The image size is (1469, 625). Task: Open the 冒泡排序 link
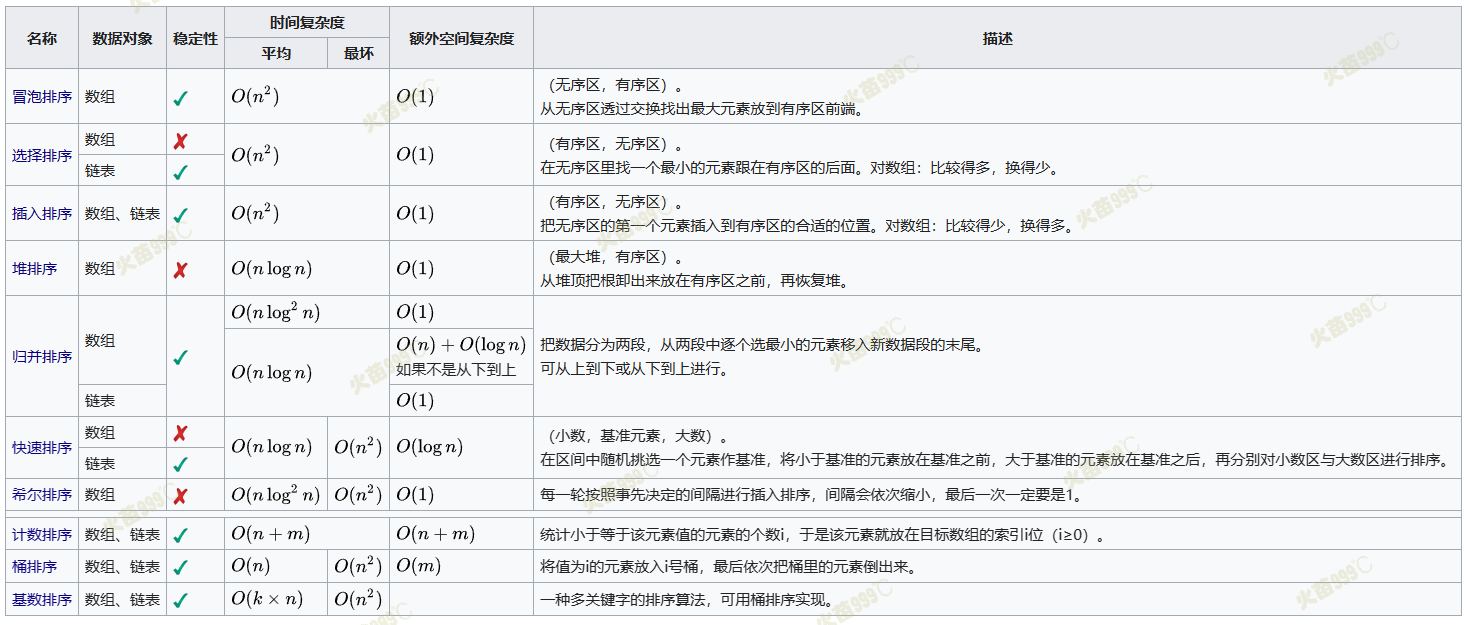coord(42,98)
